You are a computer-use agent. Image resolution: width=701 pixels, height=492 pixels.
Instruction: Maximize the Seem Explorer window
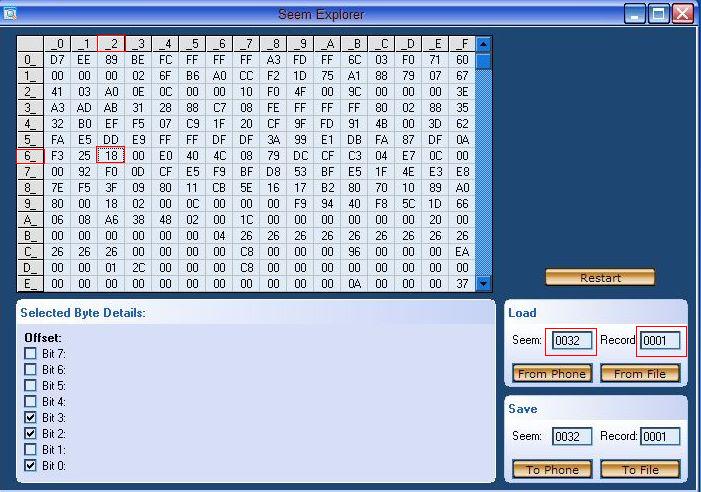(x=659, y=14)
